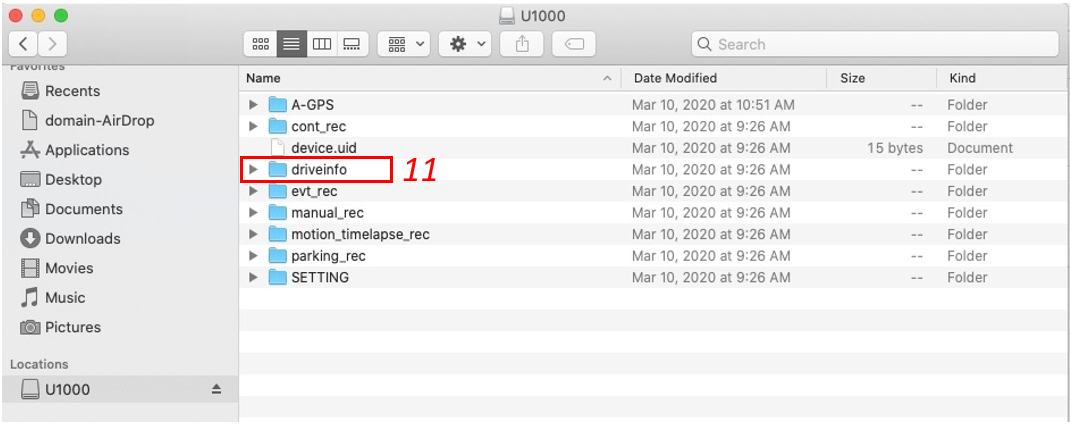Select the manual_rec folder name
Screen dimensions: 1070x425
pyautogui.click(x=327, y=213)
